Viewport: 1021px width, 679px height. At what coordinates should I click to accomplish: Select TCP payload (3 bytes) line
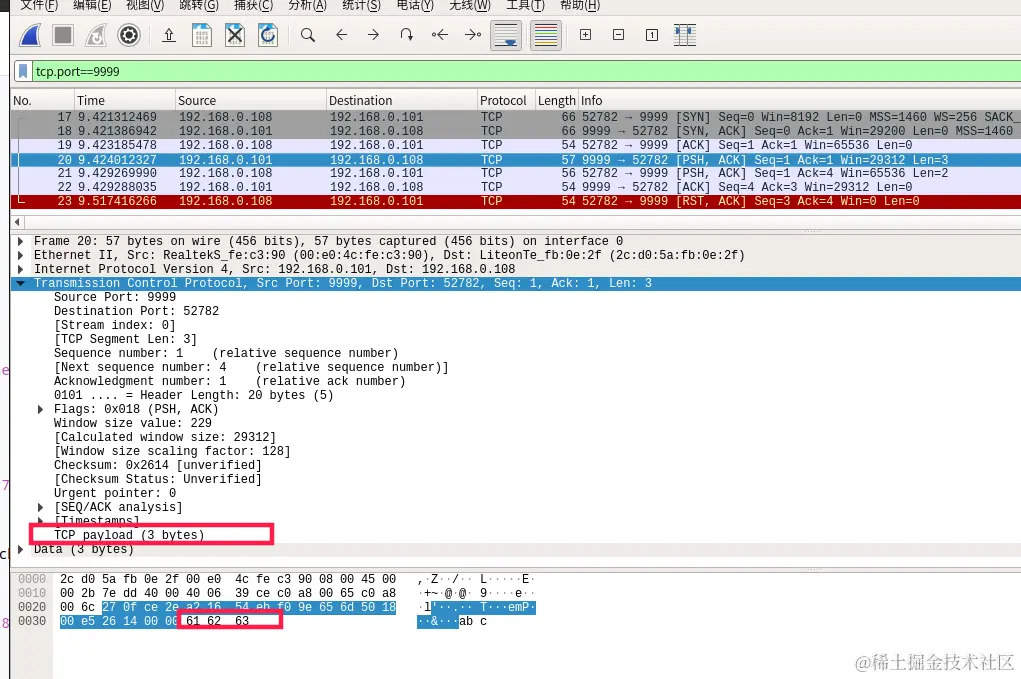point(129,535)
